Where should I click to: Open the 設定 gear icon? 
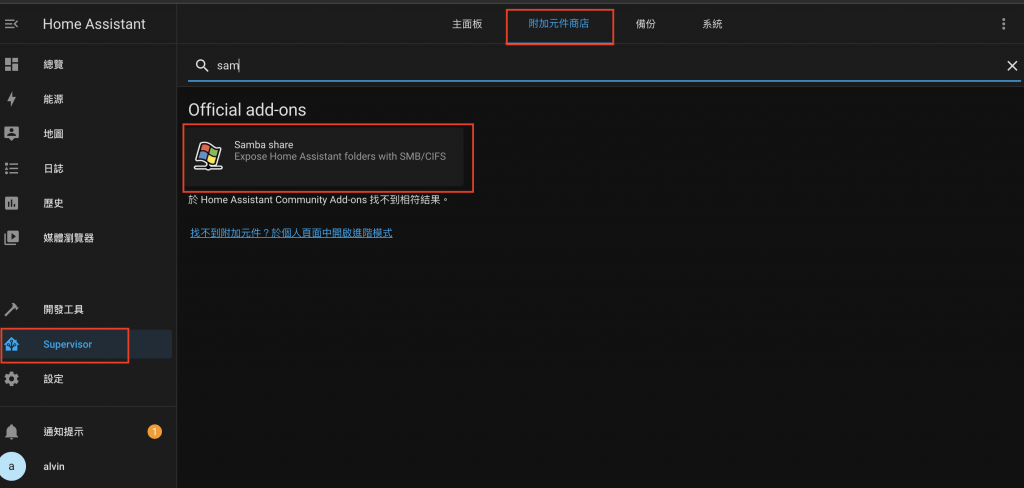(12, 379)
